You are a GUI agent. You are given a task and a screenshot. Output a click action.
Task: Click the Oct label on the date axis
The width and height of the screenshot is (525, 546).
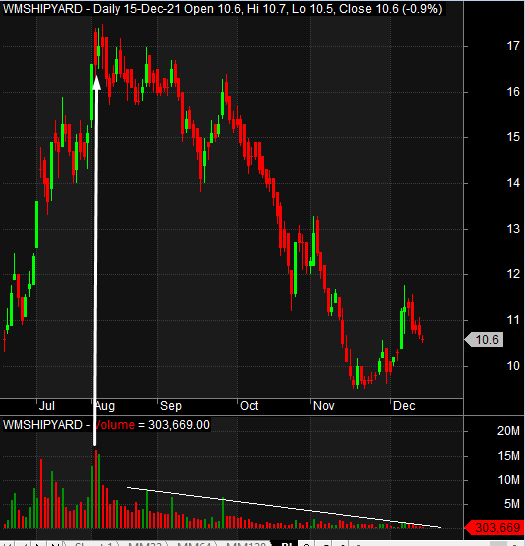249,406
